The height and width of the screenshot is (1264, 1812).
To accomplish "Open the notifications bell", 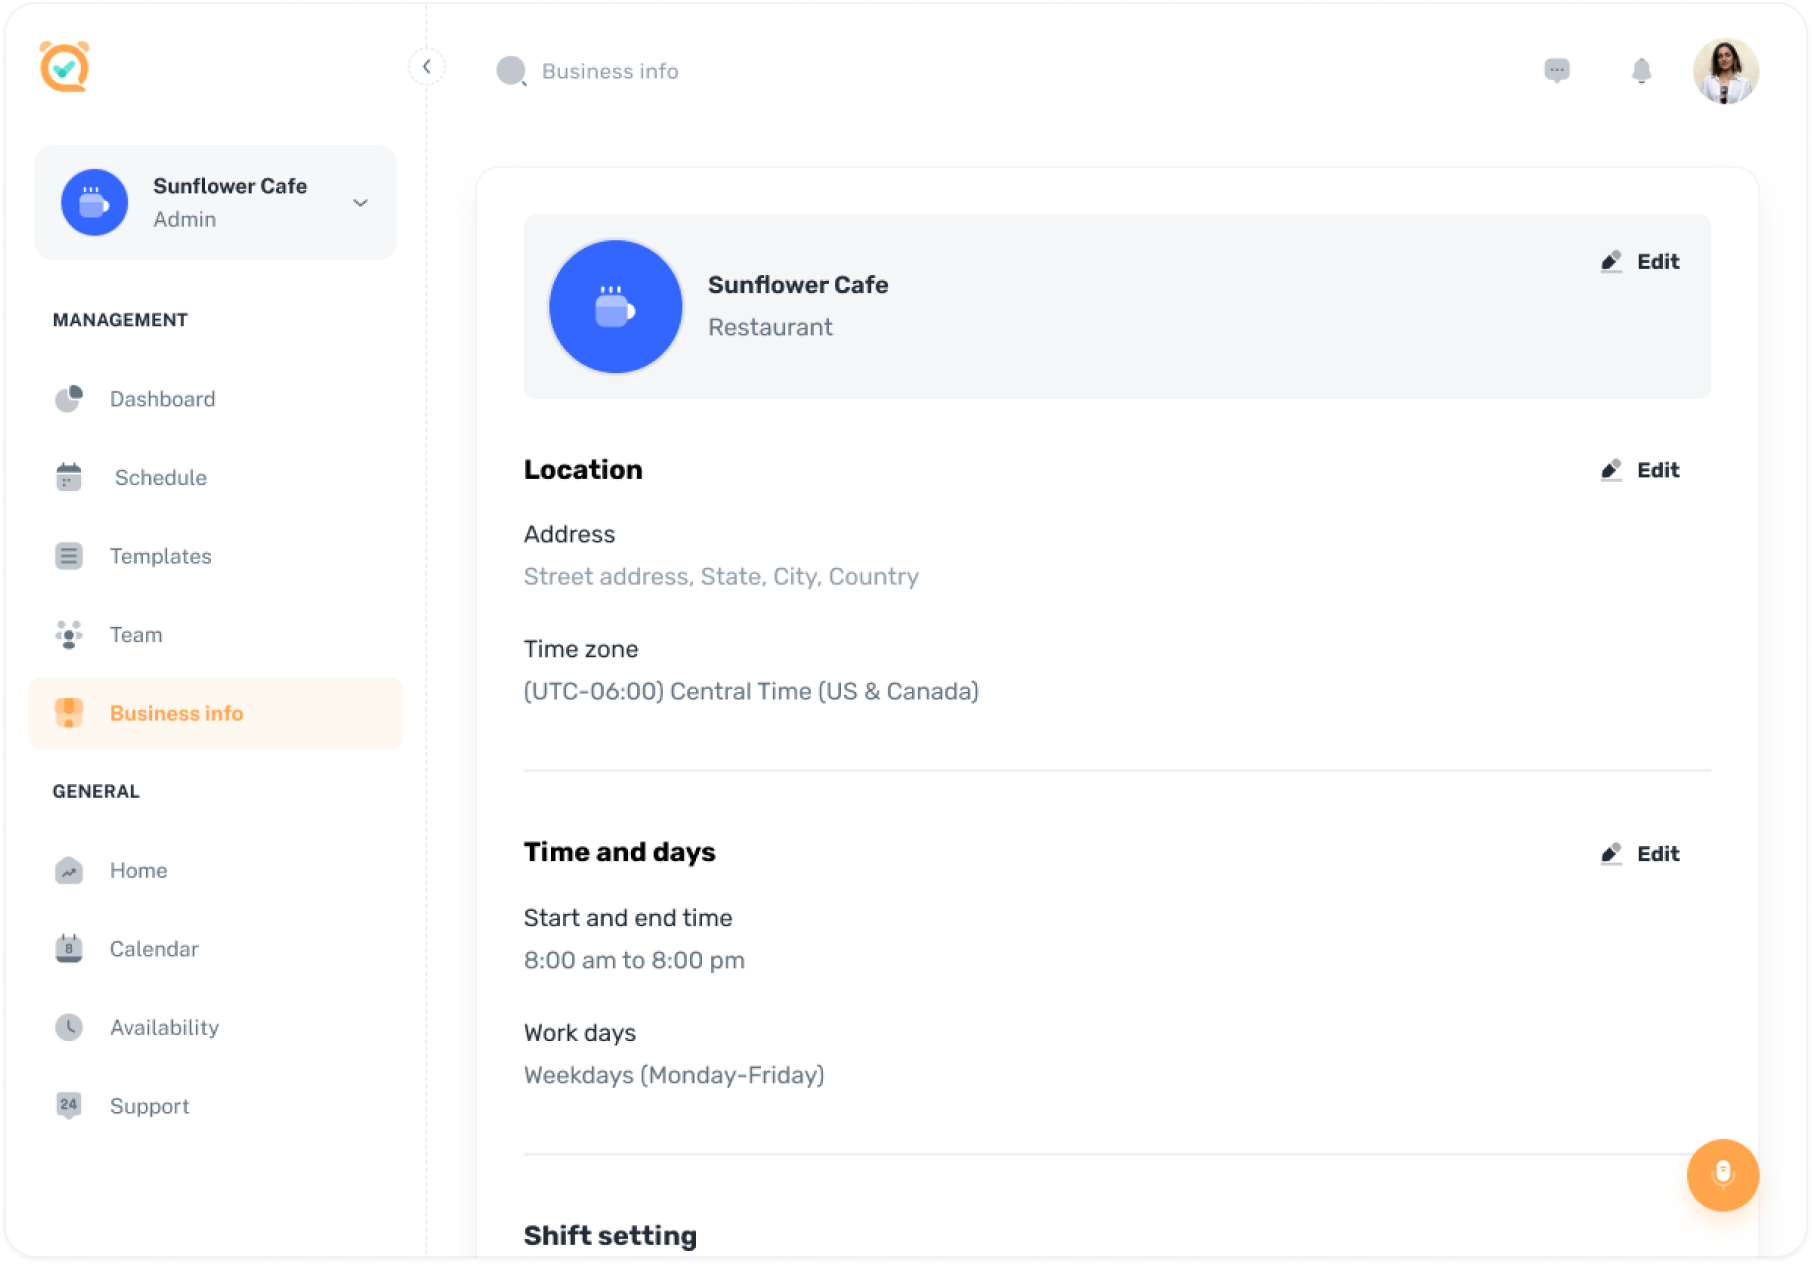I will tap(1641, 70).
